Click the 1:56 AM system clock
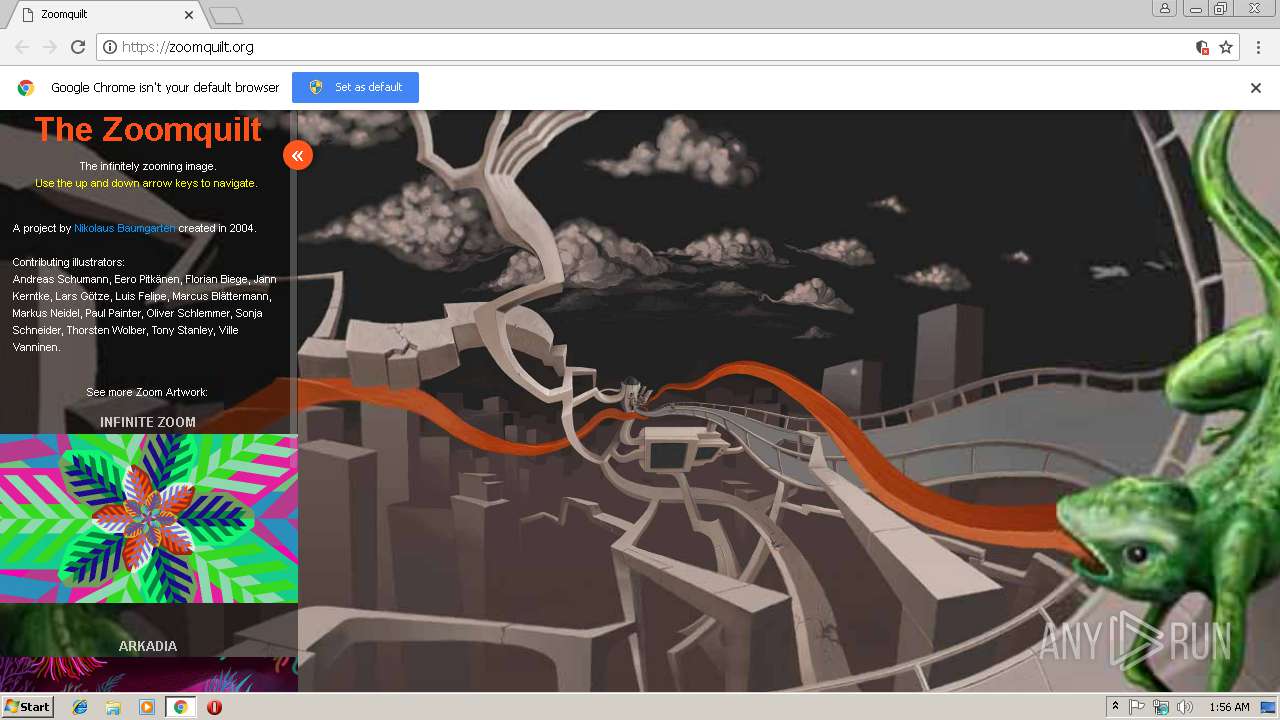This screenshot has width=1280, height=720. click(1229, 707)
